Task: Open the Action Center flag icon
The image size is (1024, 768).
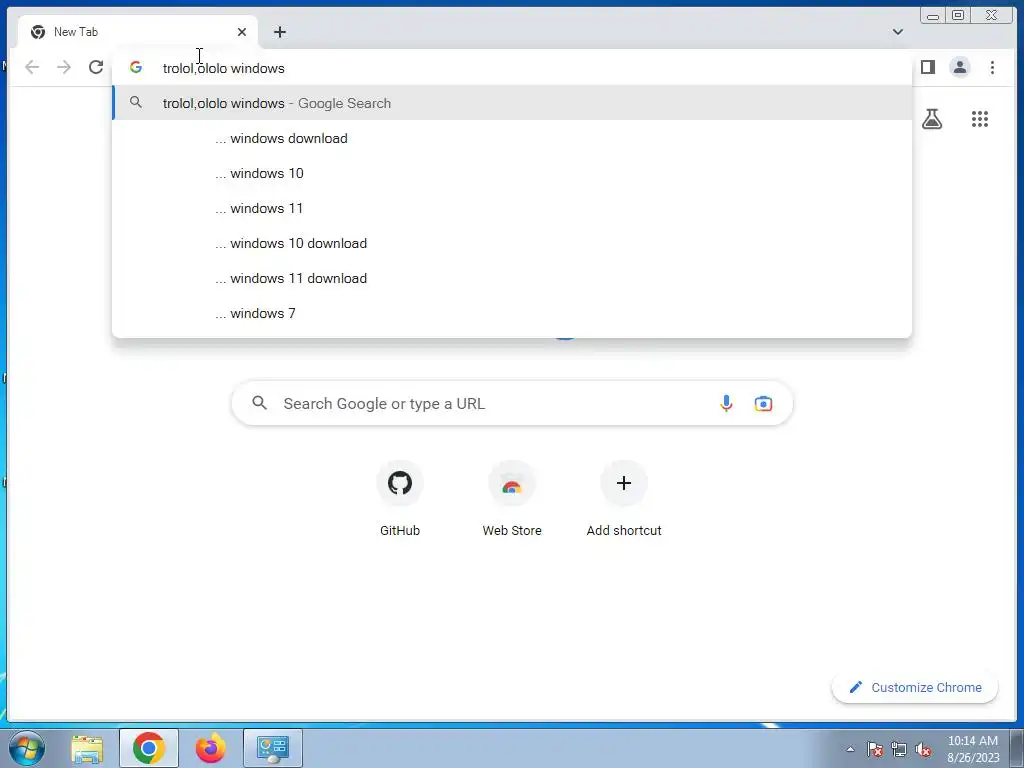Action: 875,749
